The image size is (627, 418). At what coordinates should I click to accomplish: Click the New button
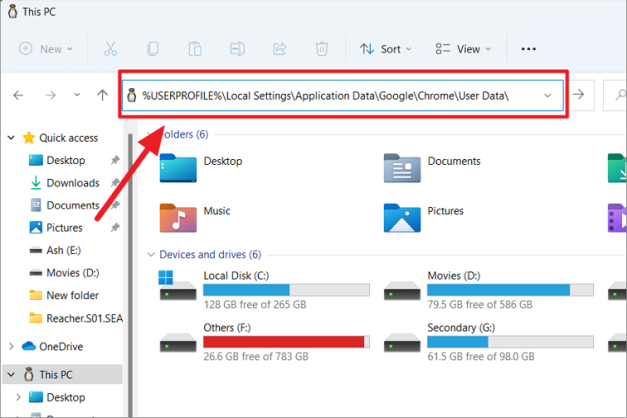[45, 48]
